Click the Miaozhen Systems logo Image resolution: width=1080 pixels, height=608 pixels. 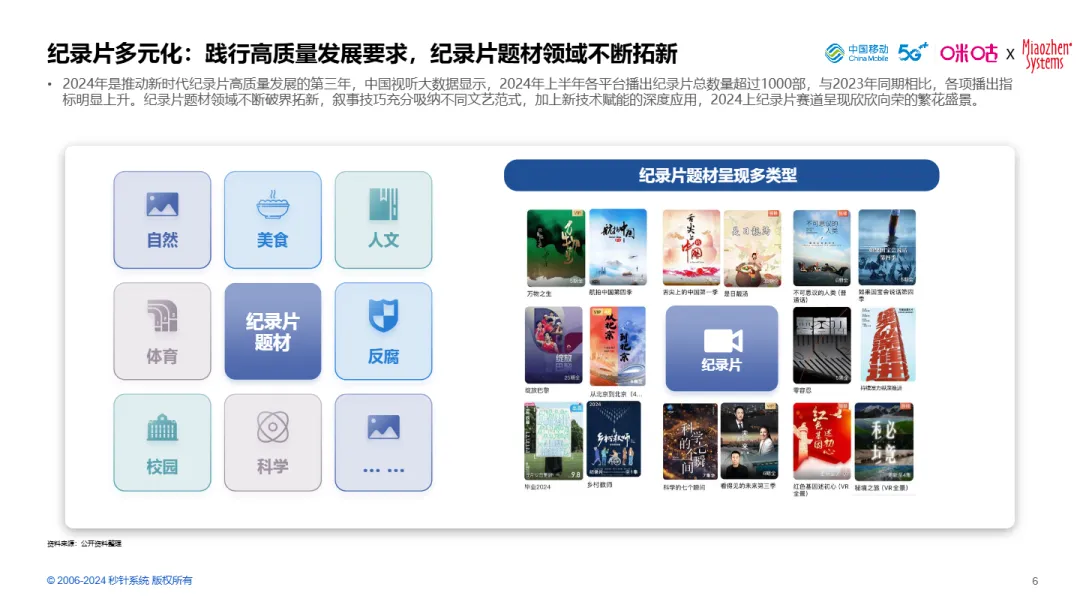click(x=1046, y=55)
